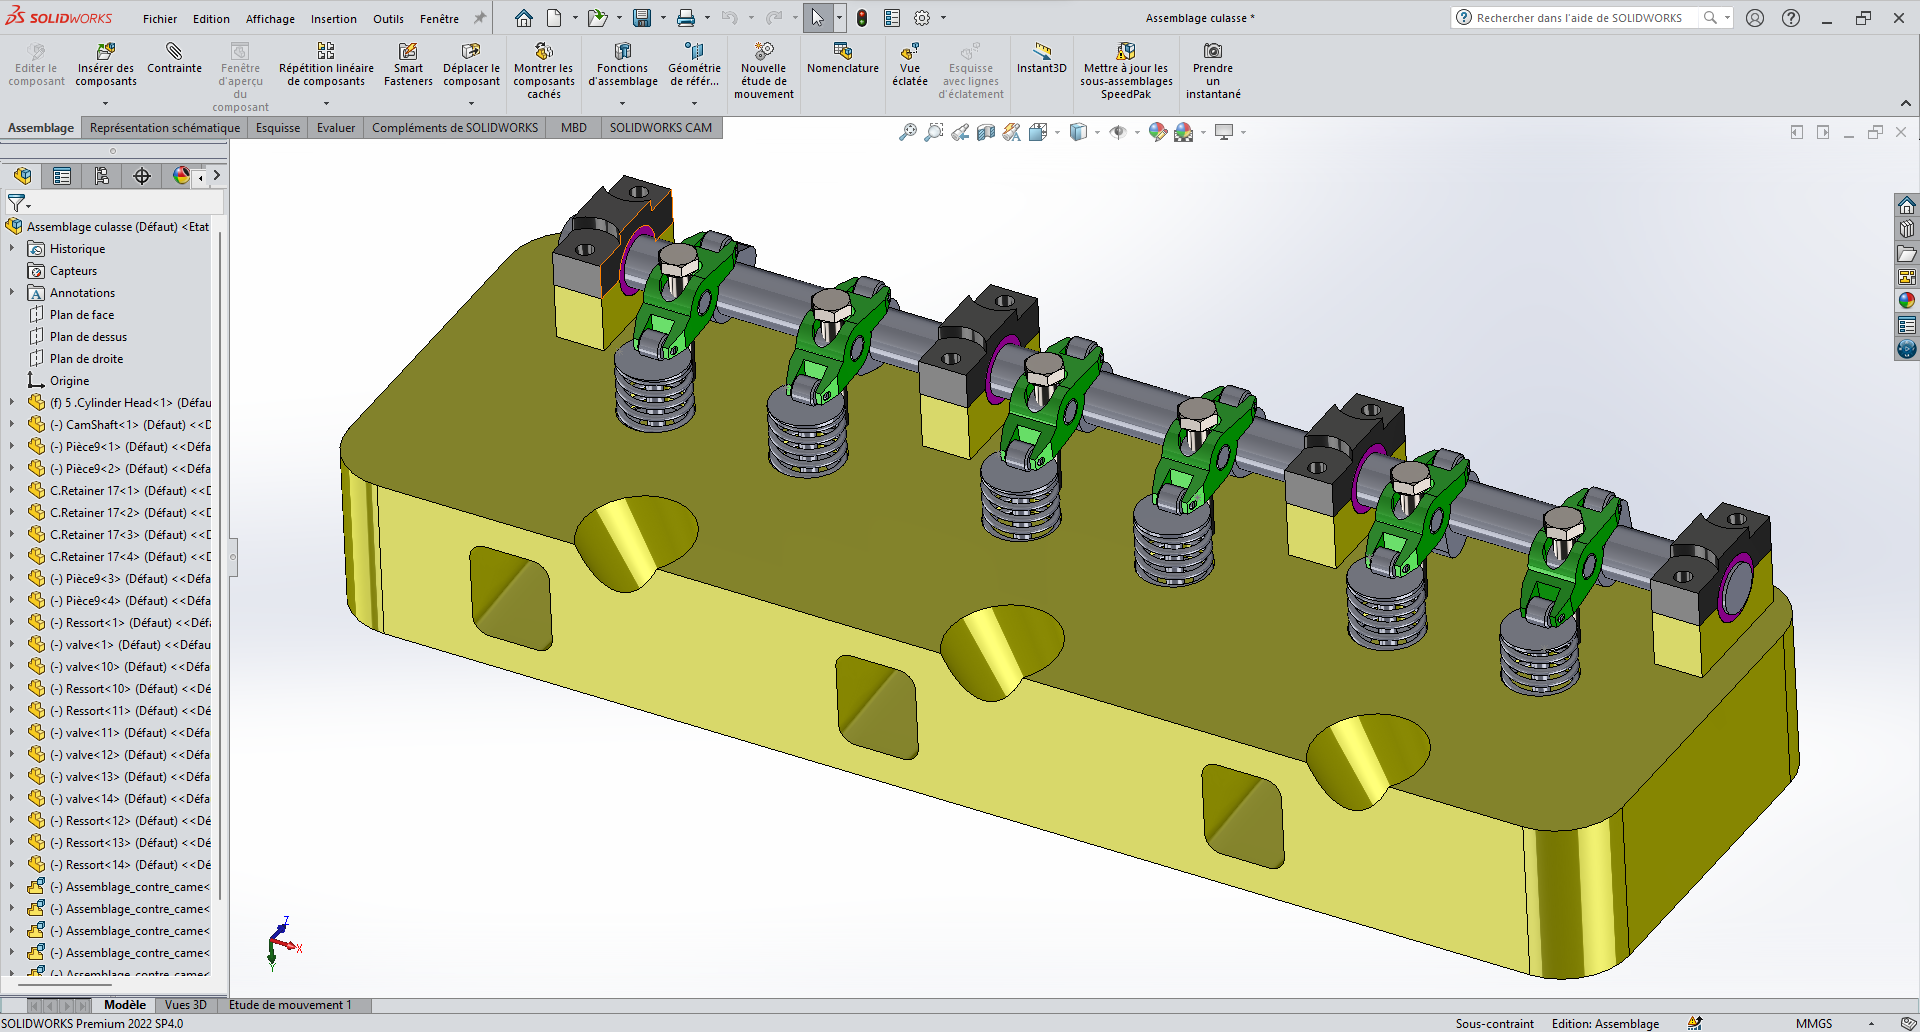Image resolution: width=1920 pixels, height=1032 pixels.
Task: Expand the Annotations folder in tree
Action: (x=12, y=293)
